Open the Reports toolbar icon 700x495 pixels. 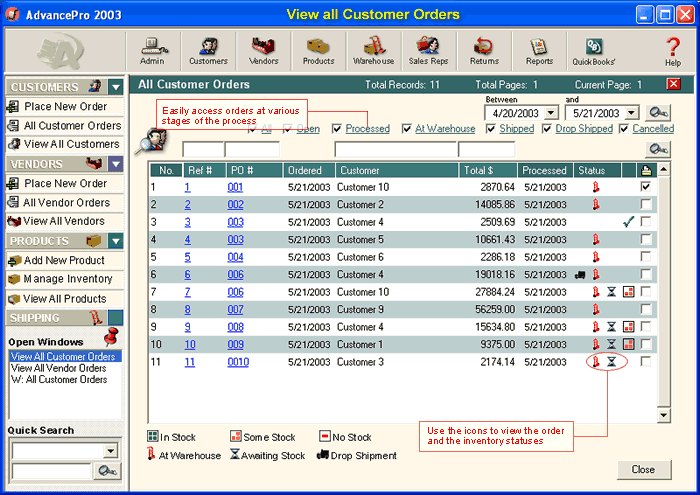click(x=539, y=51)
